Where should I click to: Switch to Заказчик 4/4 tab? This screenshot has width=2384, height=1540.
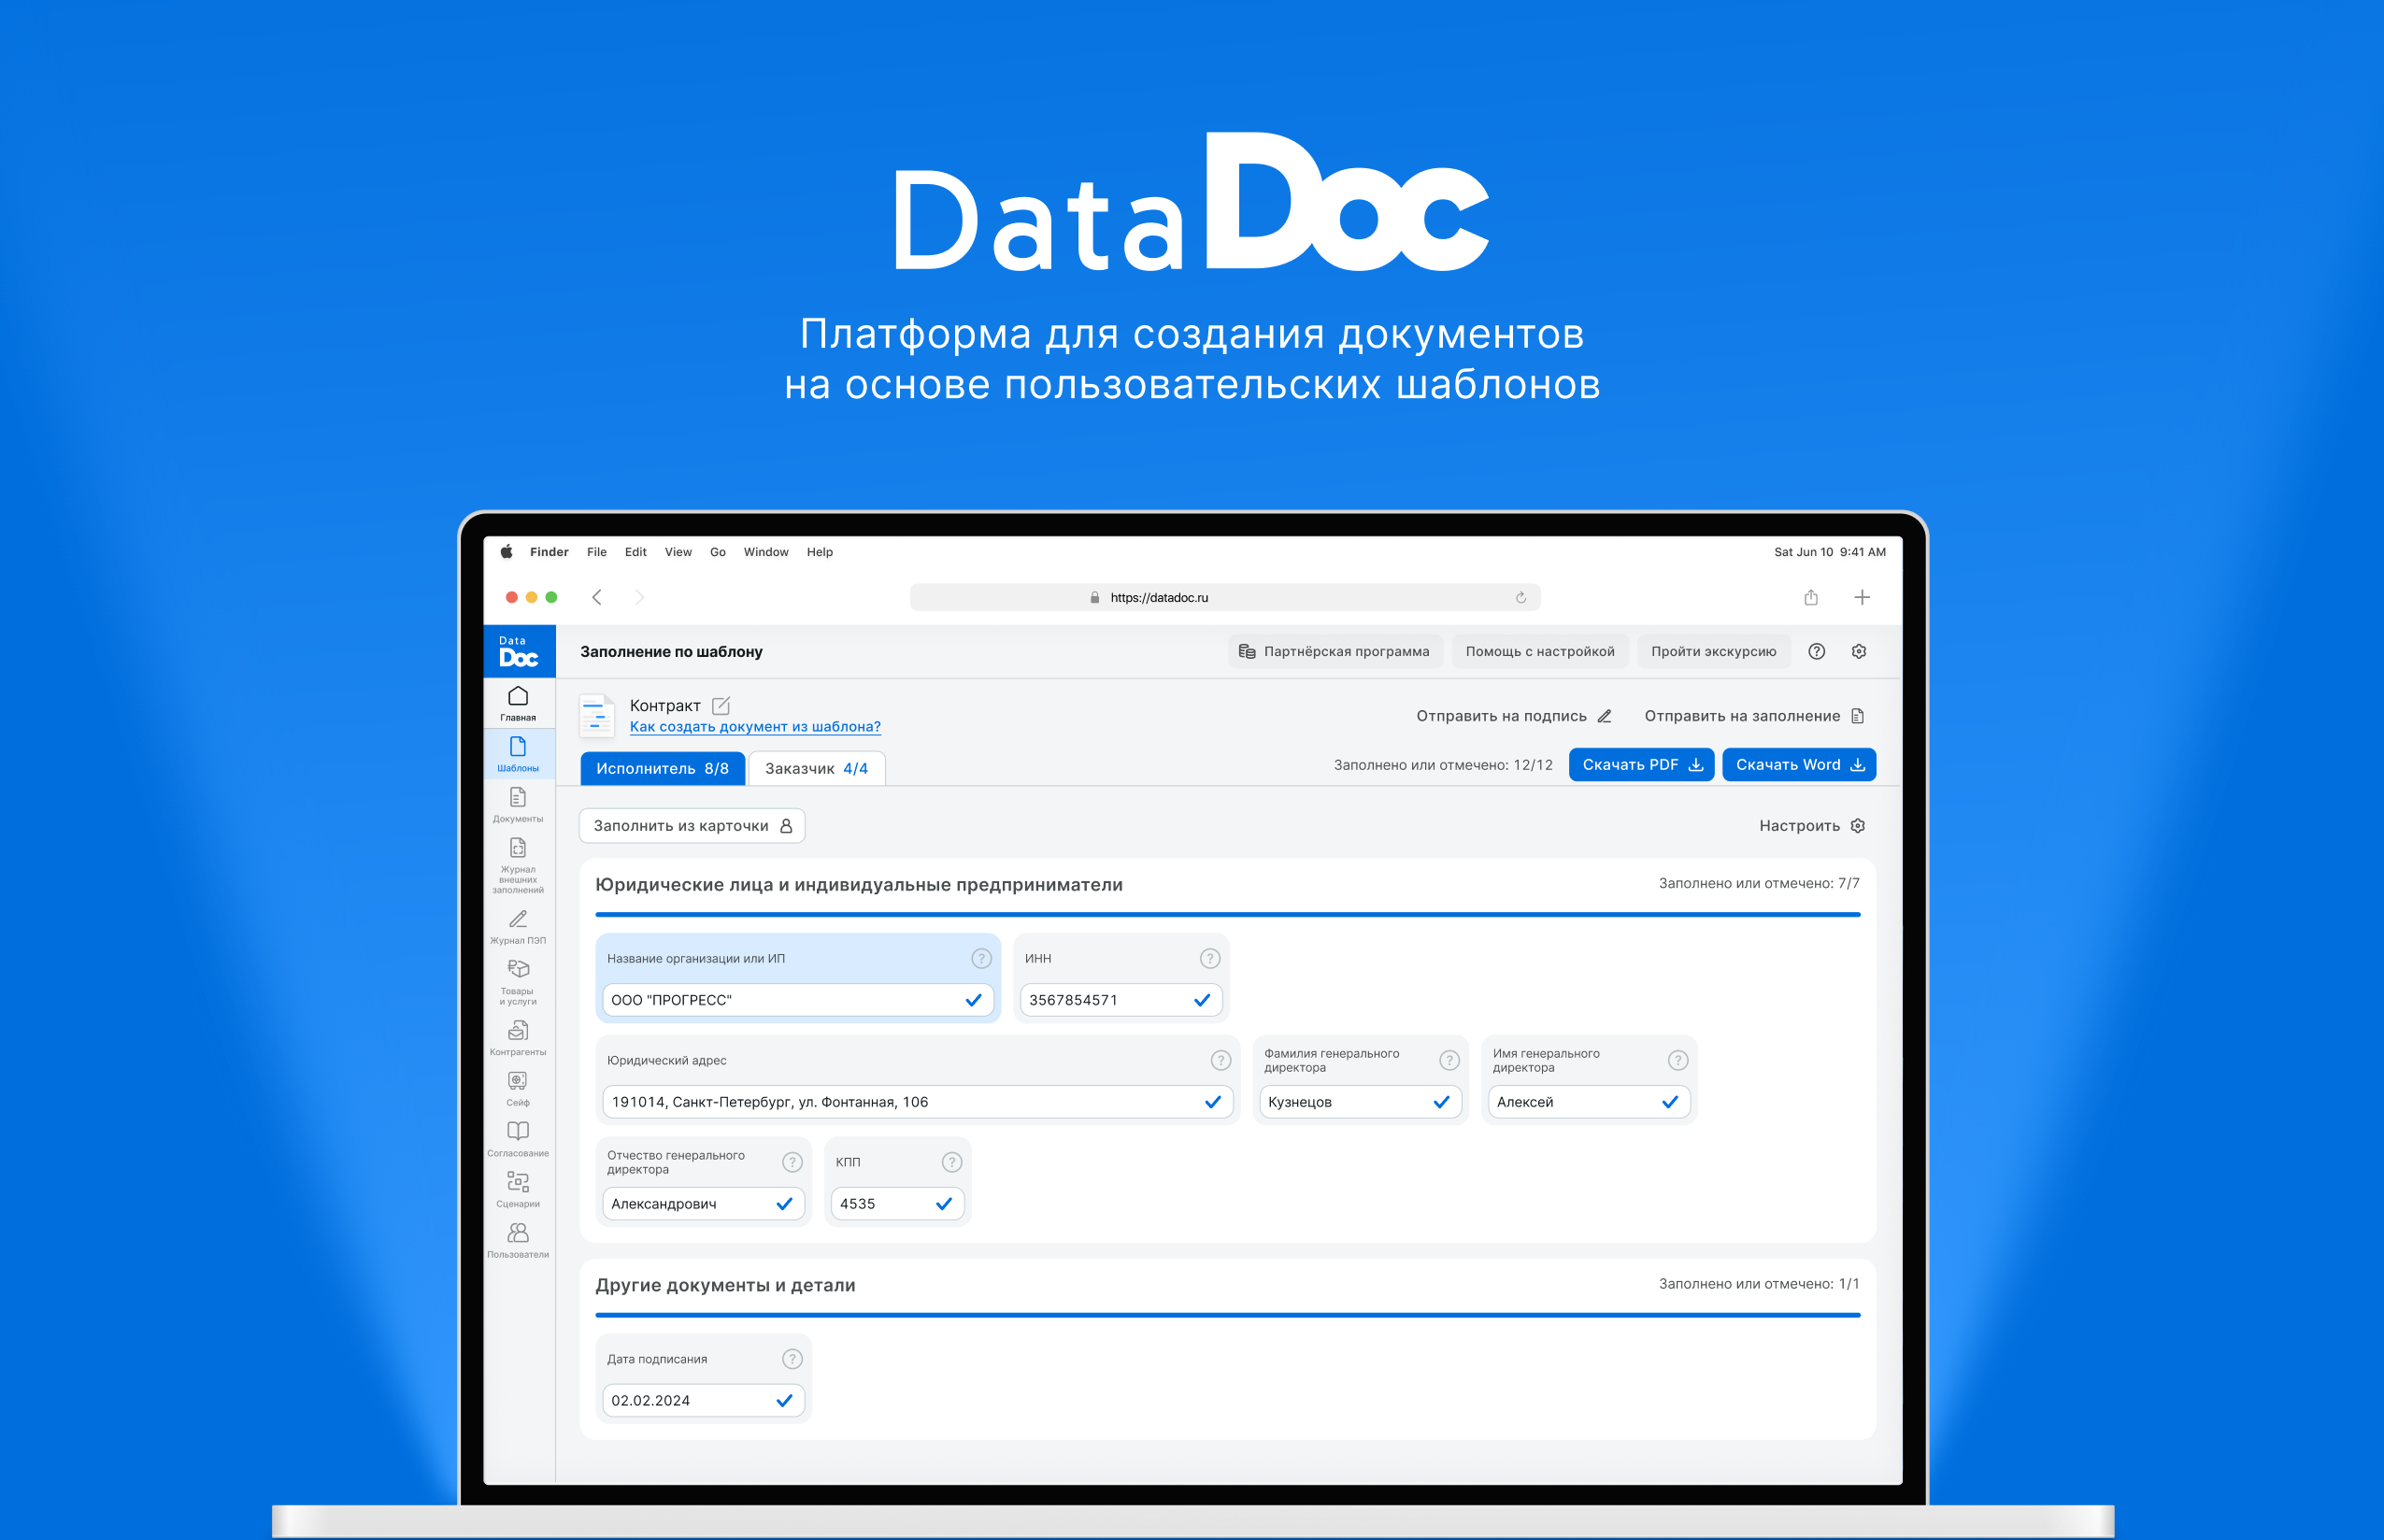(x=816, y=768)
